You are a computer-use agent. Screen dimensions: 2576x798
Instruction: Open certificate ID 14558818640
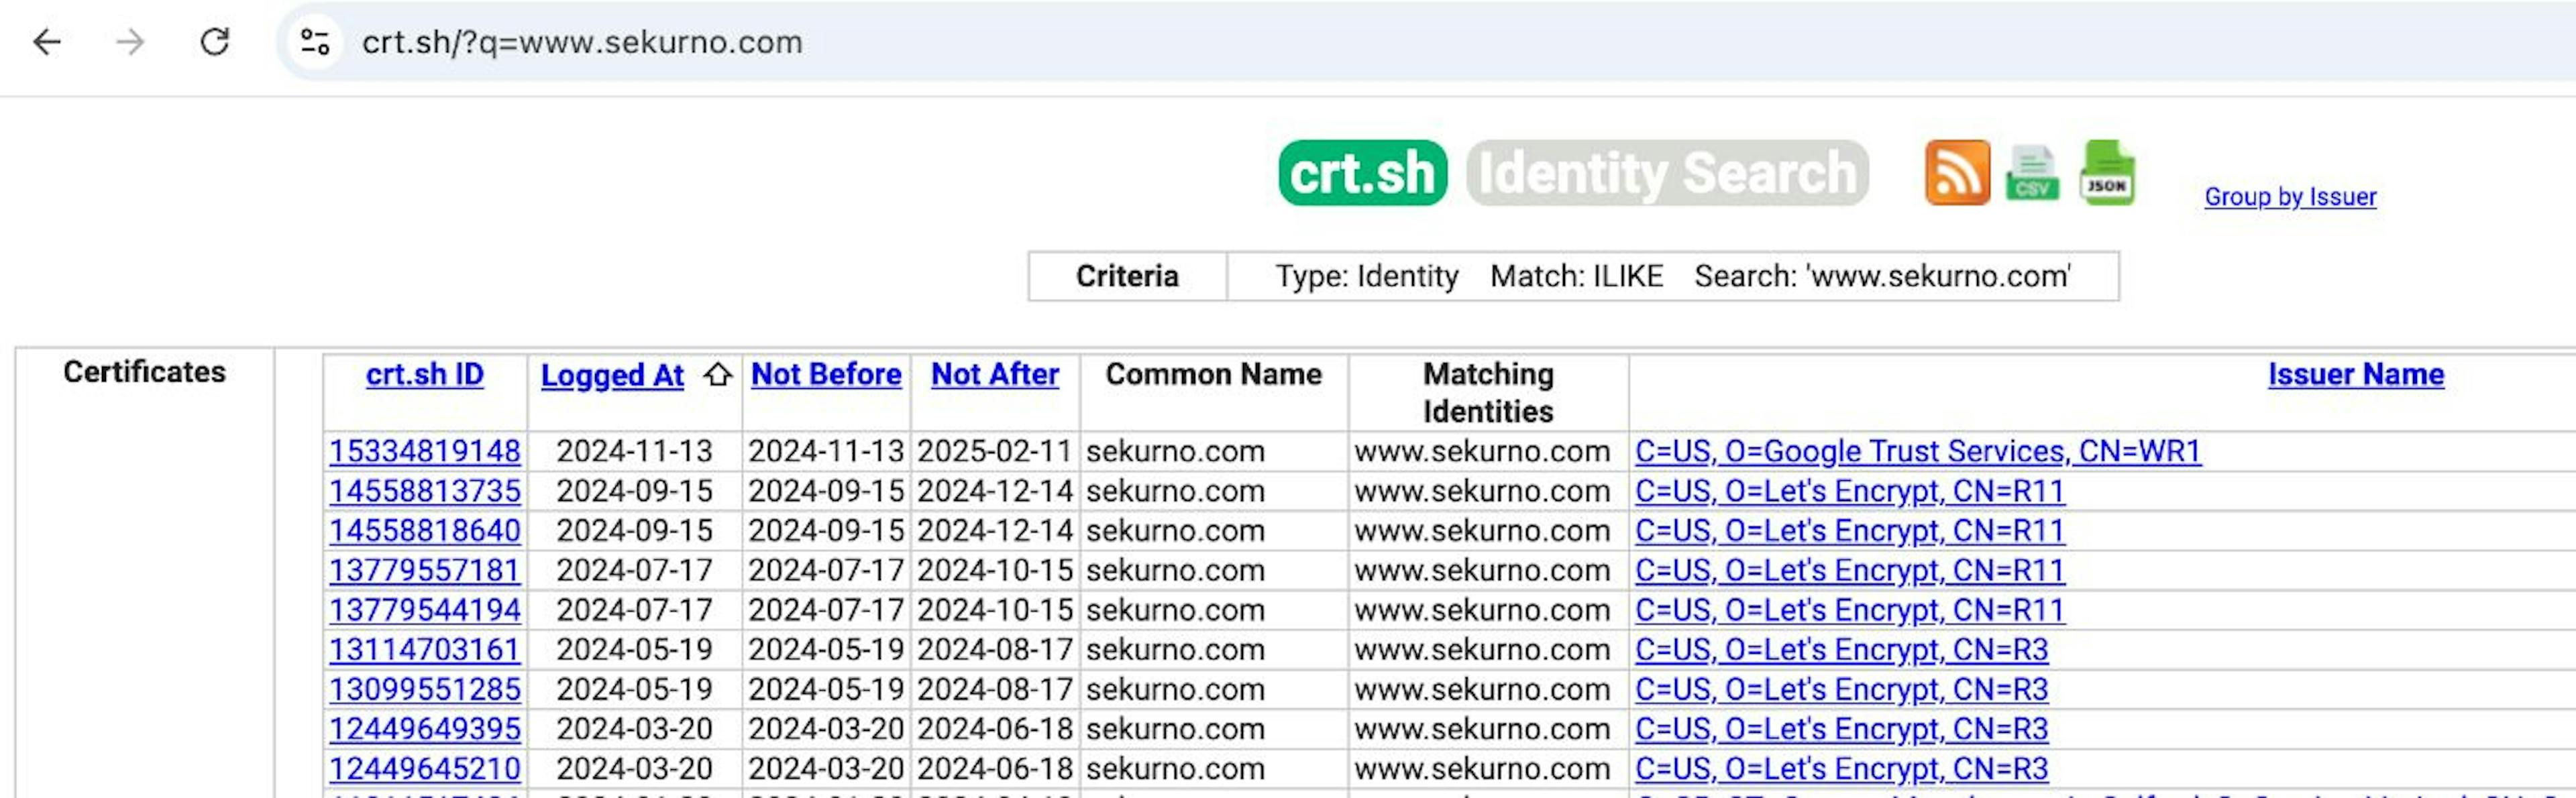point(425,530)
